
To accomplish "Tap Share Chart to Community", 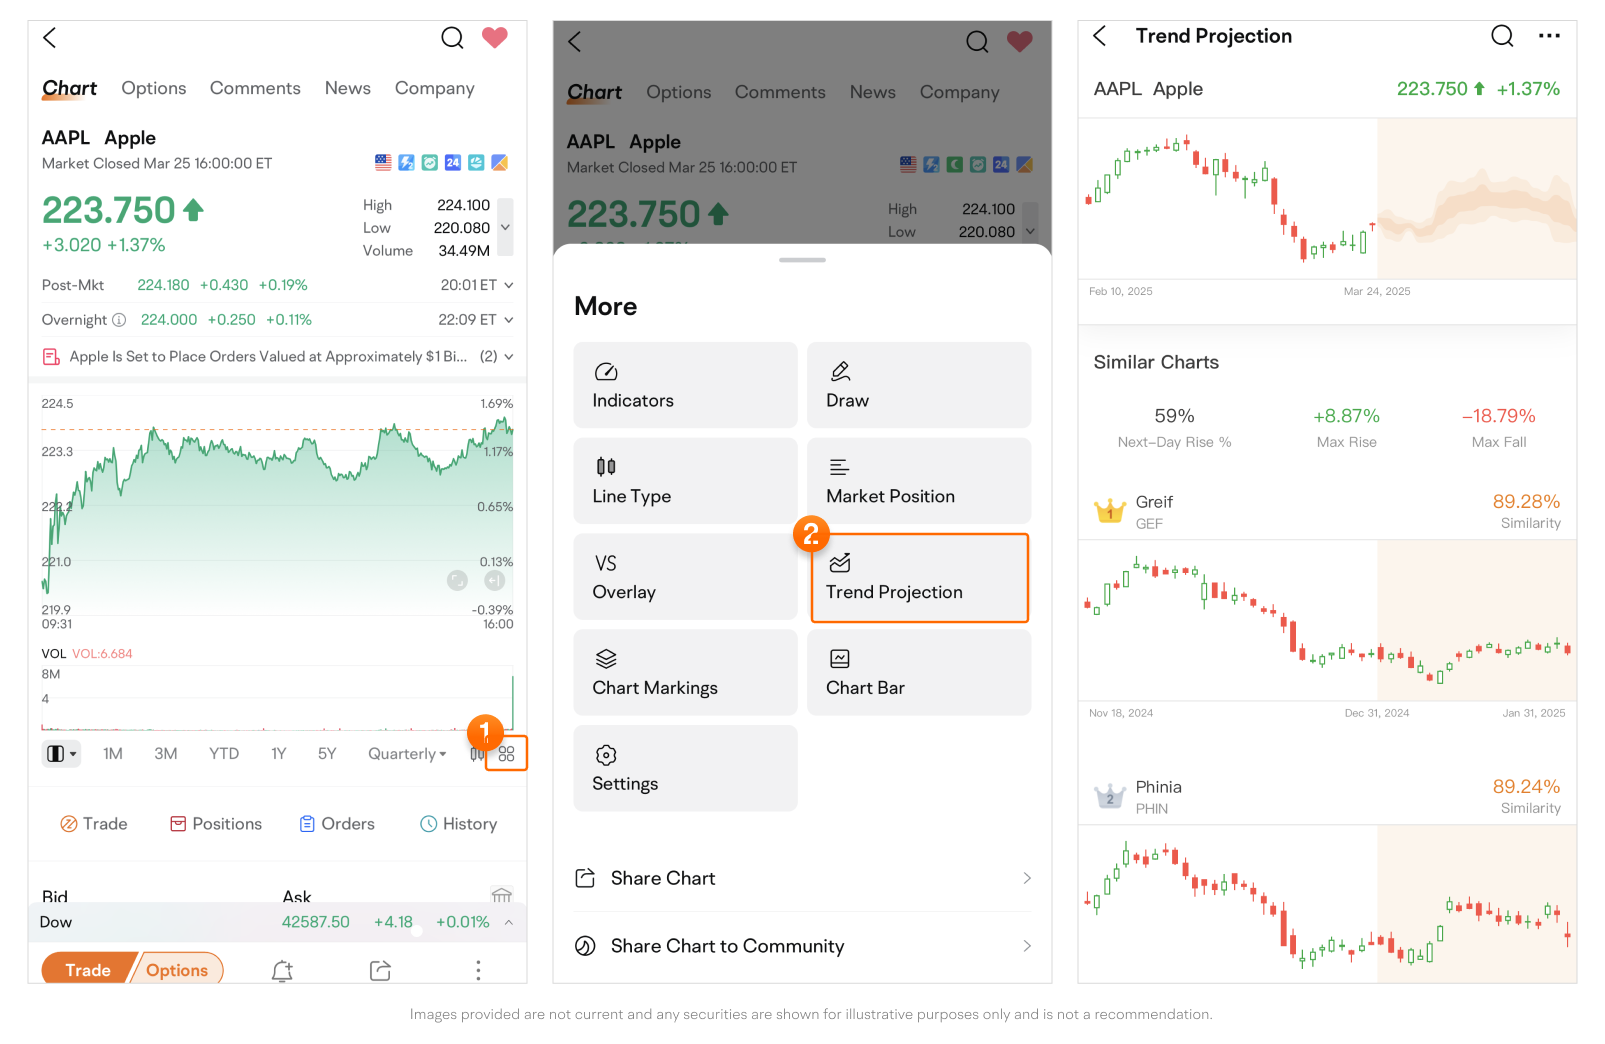I will click(x=802, y=946).
